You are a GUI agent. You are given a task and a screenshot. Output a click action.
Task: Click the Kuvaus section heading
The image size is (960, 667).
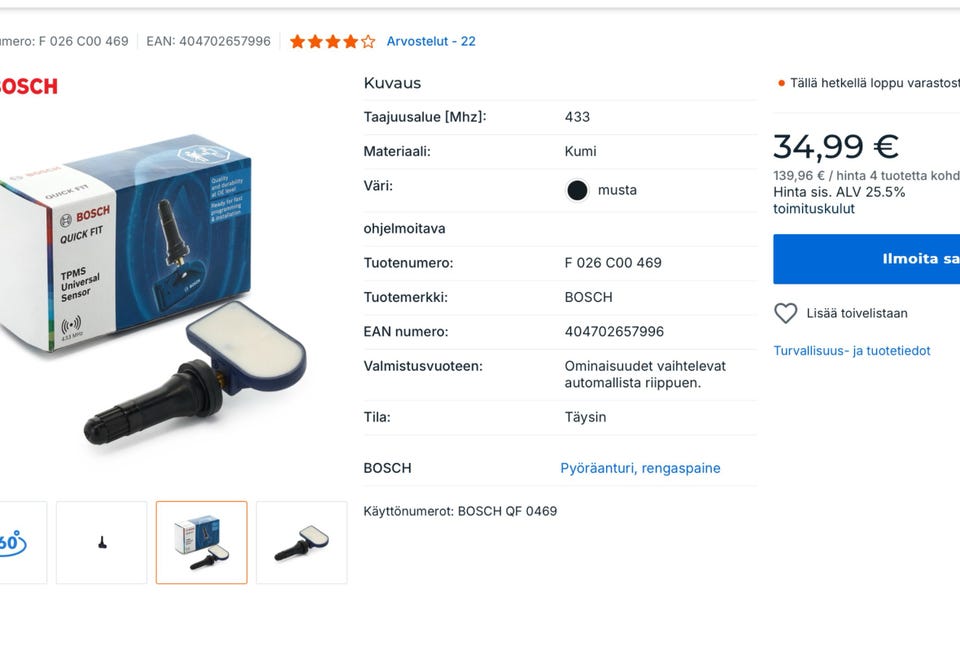coord(392,83)
